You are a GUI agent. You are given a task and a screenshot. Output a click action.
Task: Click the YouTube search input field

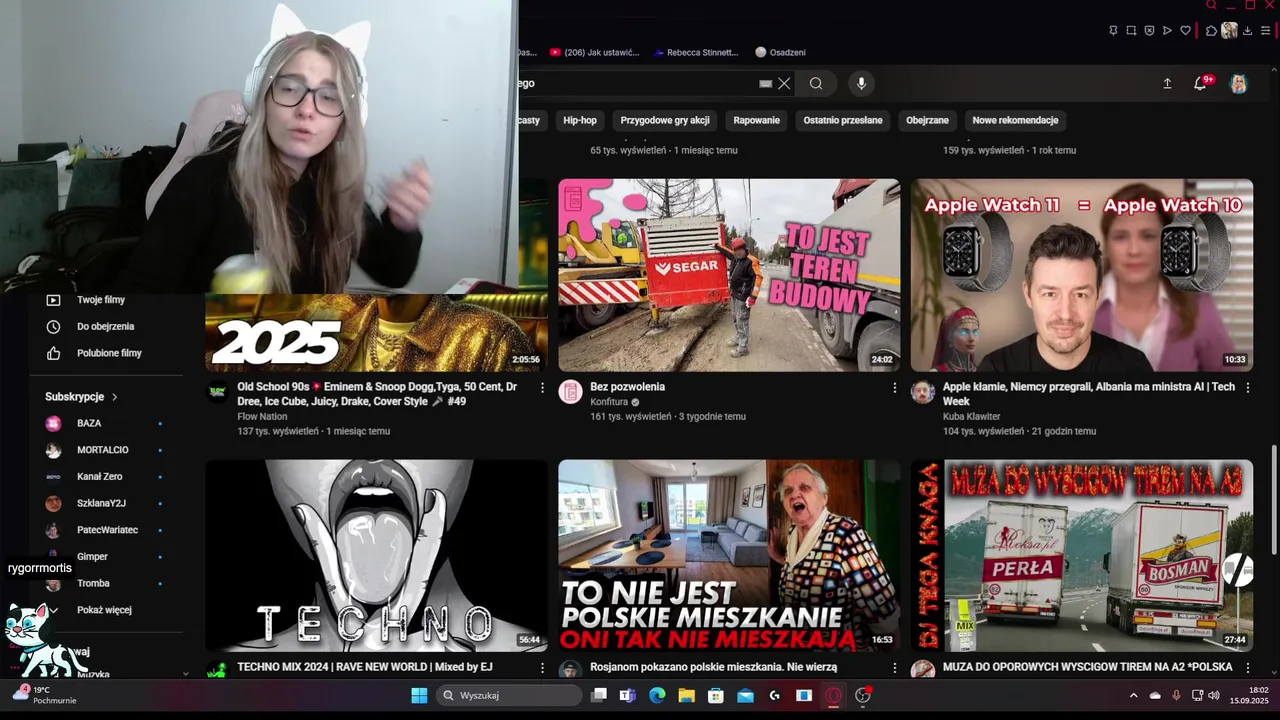coord(640,84)
